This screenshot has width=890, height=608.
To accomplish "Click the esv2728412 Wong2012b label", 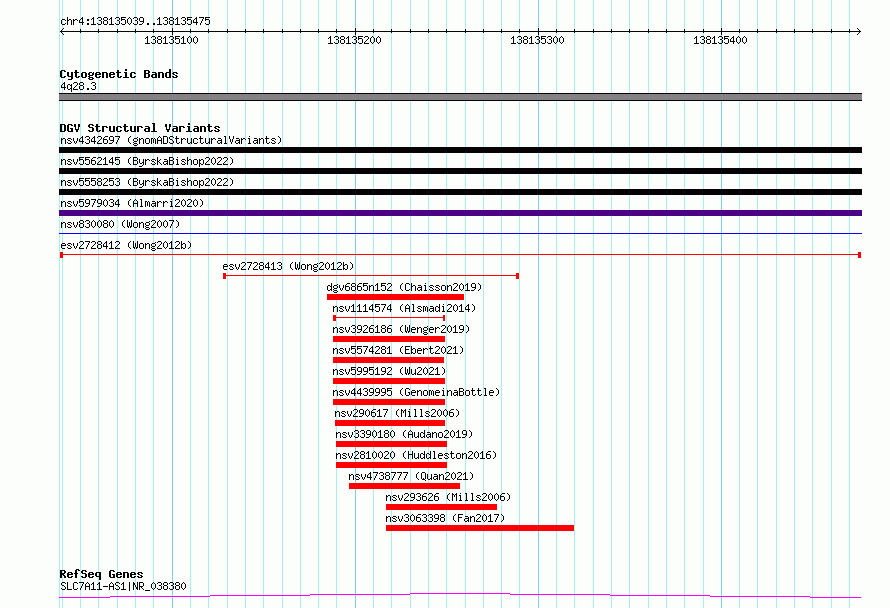I will (126, 245).
